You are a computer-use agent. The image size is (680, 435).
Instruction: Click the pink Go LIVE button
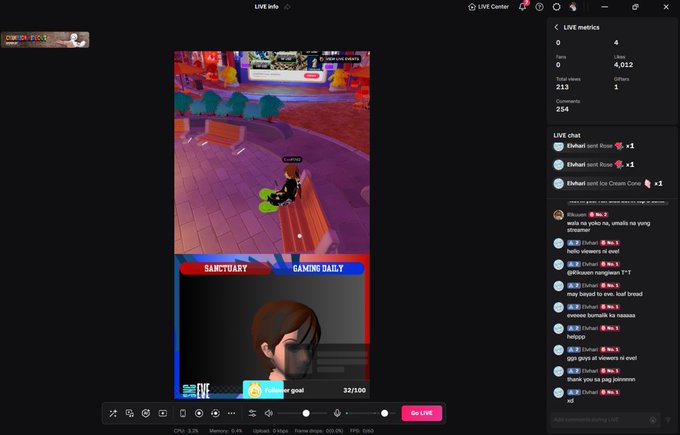tap(422, 413)
